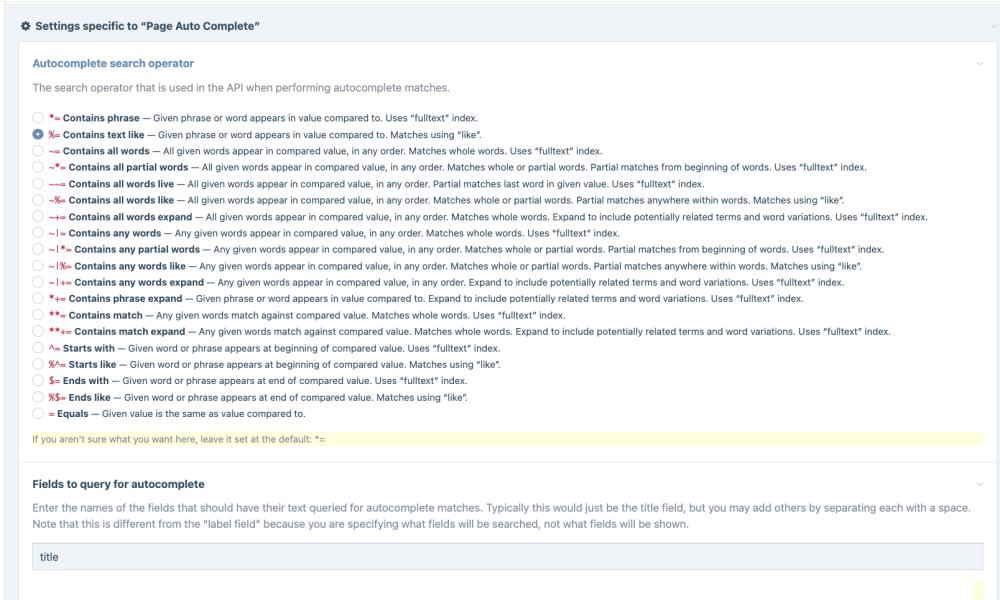Select "Contains all words expand" radio button
Viewport: 1000px width, 600px height.
pyautogui.click(x=38, y=216)
